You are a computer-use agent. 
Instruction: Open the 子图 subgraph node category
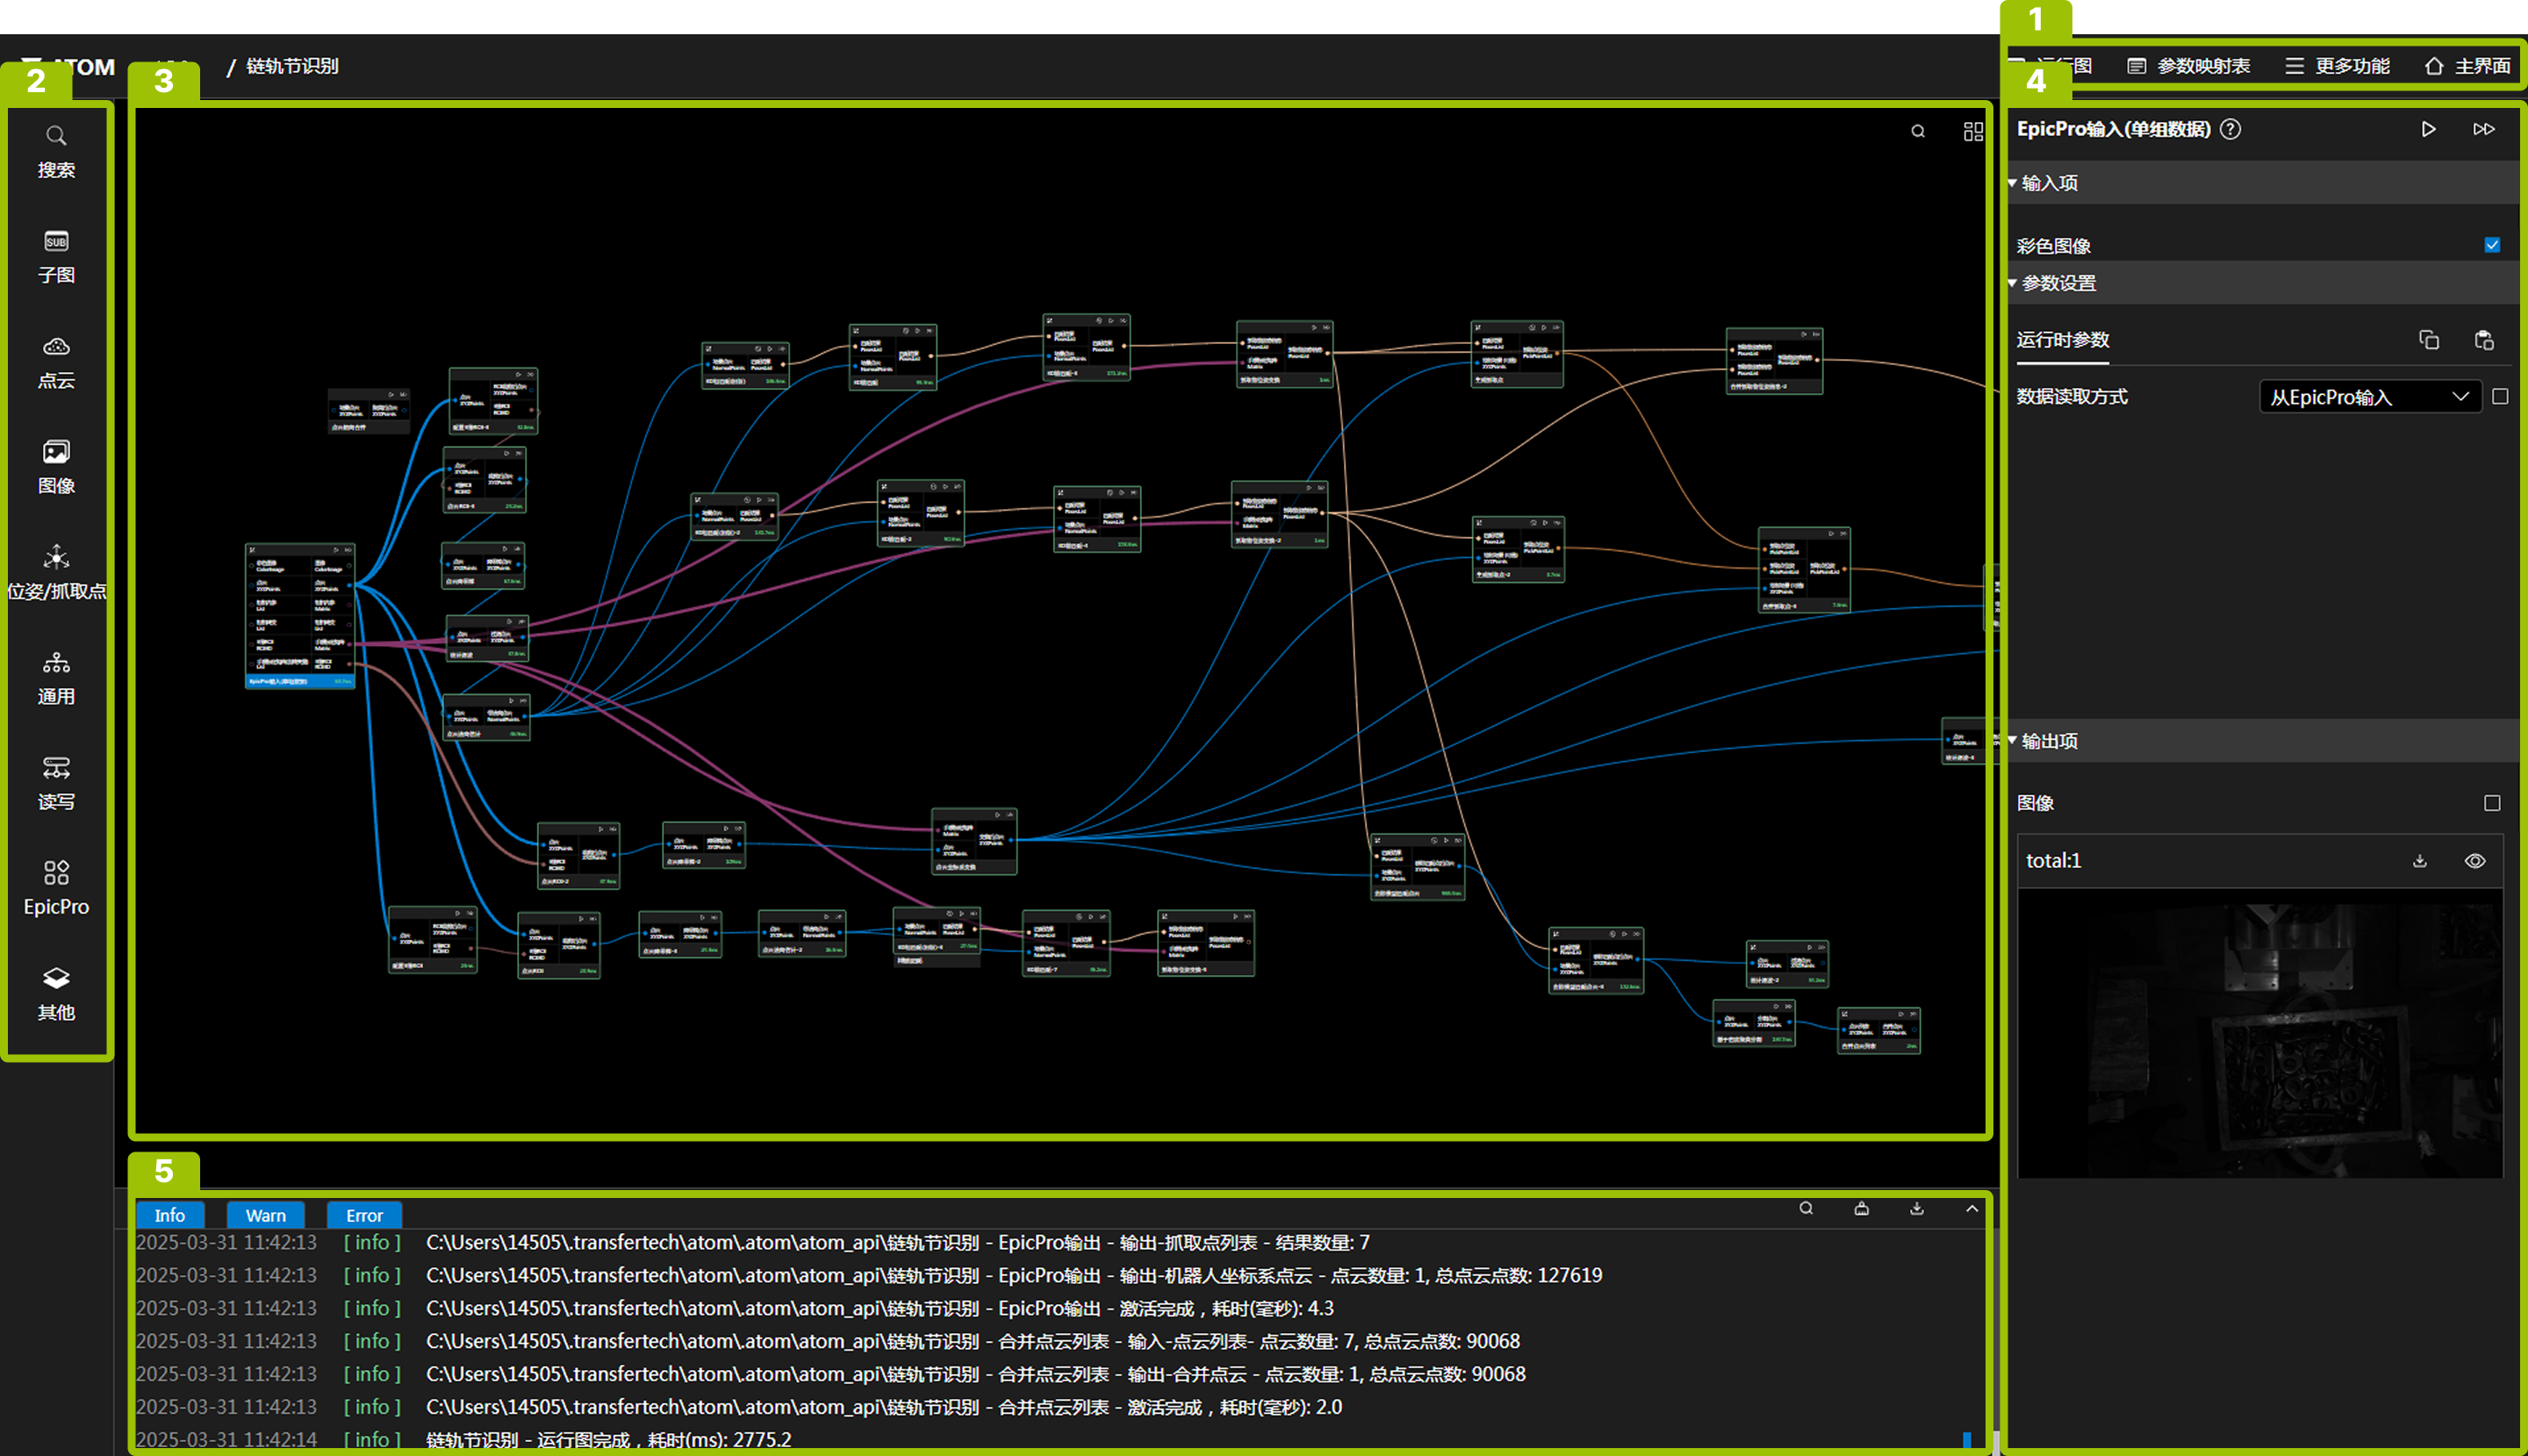56,256
